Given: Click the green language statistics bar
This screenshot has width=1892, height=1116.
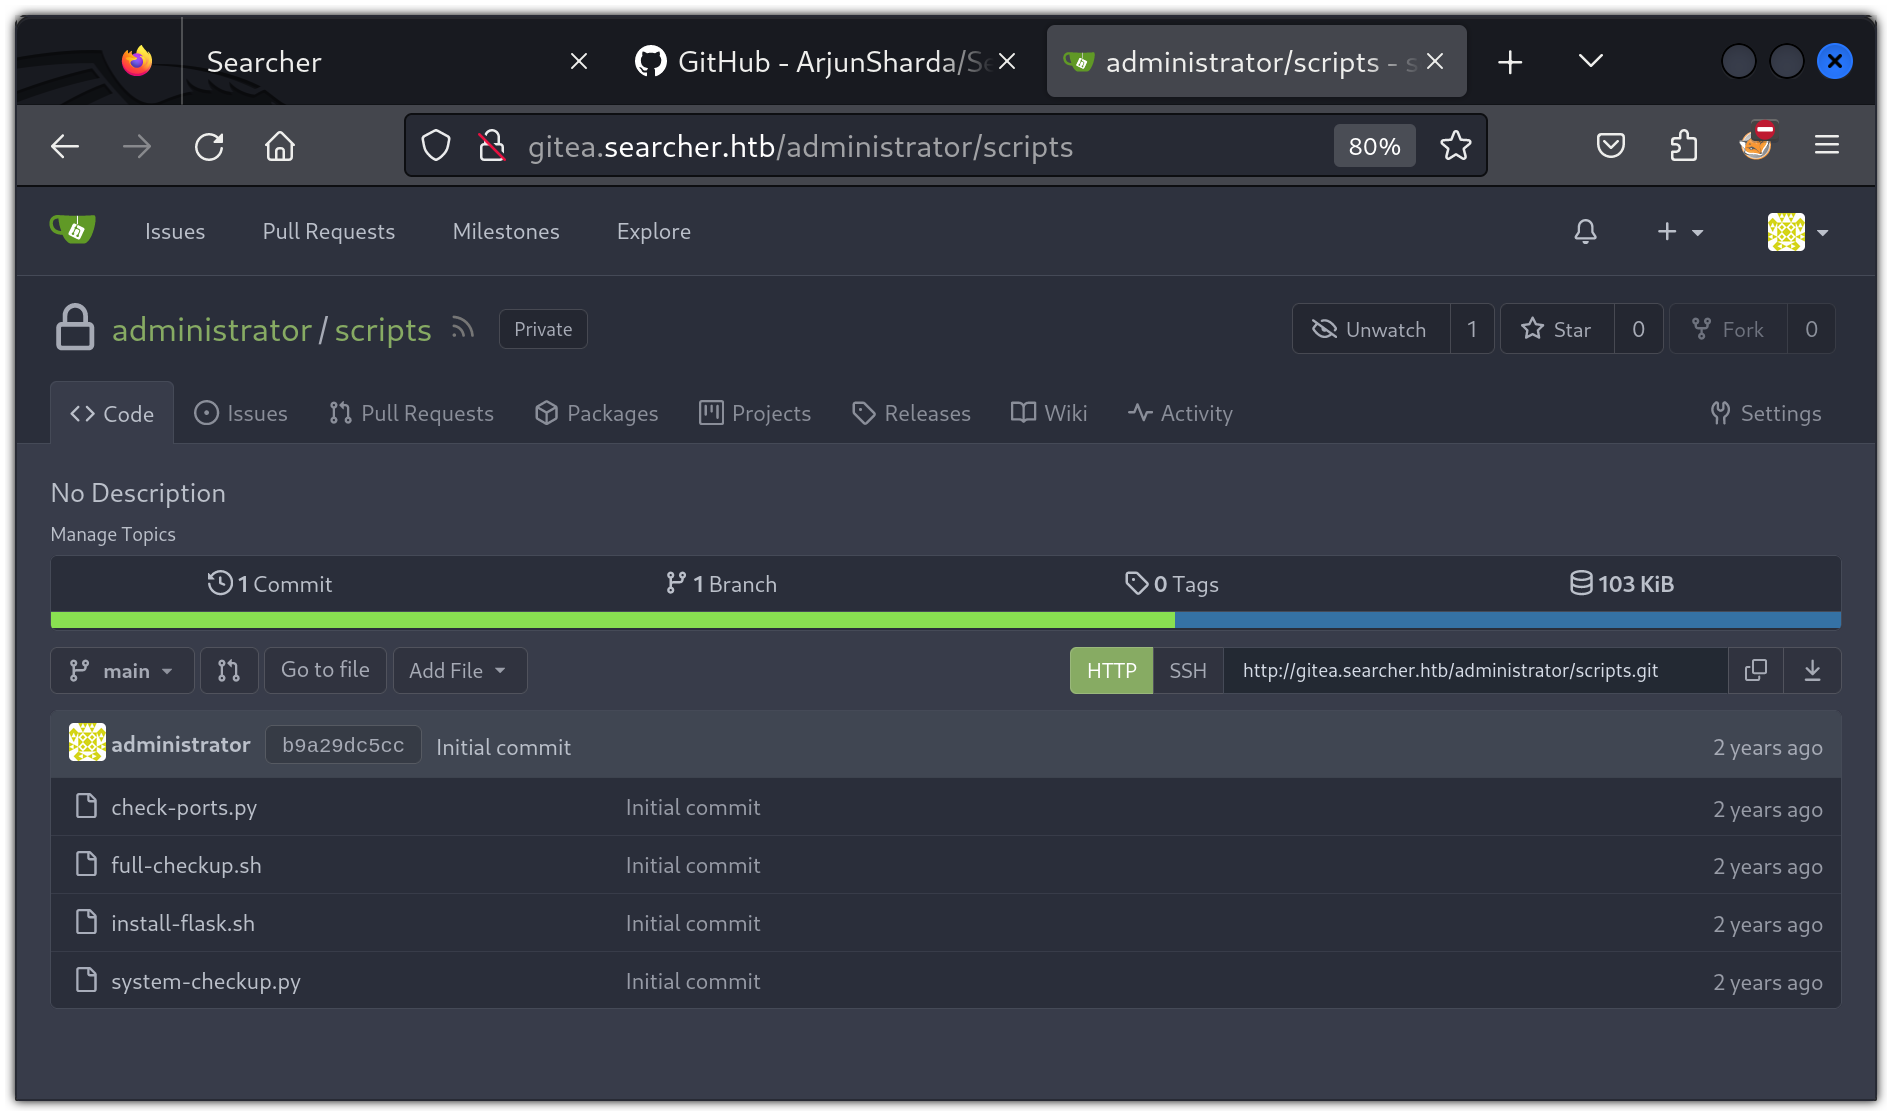Looking at the screenshot, I should (612, 620).
